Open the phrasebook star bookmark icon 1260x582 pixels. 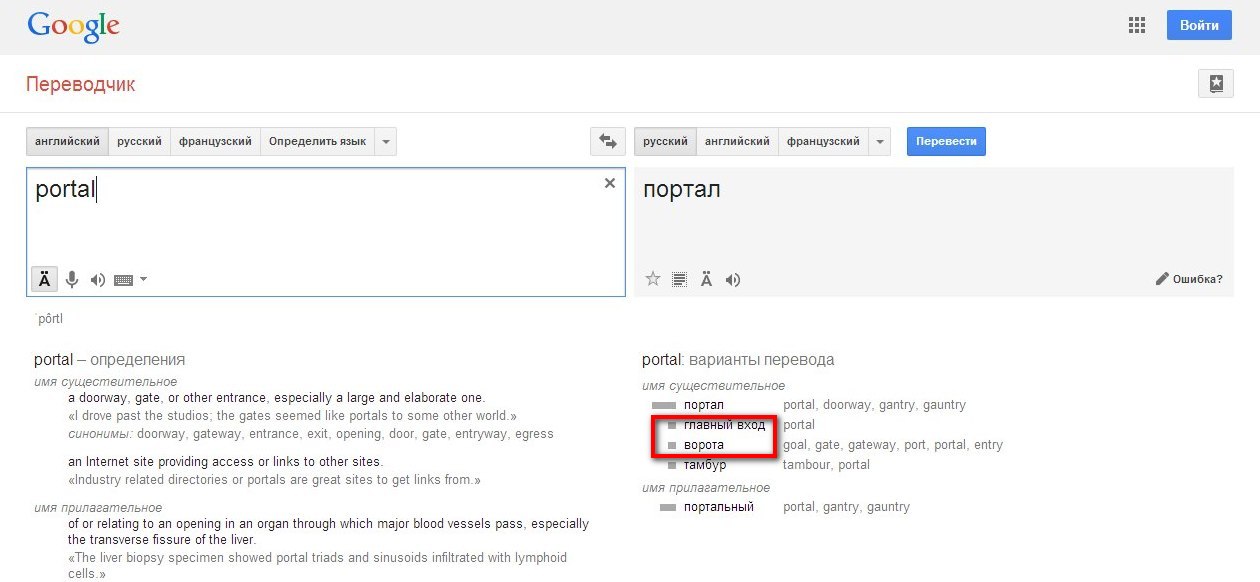[1215, 84]
